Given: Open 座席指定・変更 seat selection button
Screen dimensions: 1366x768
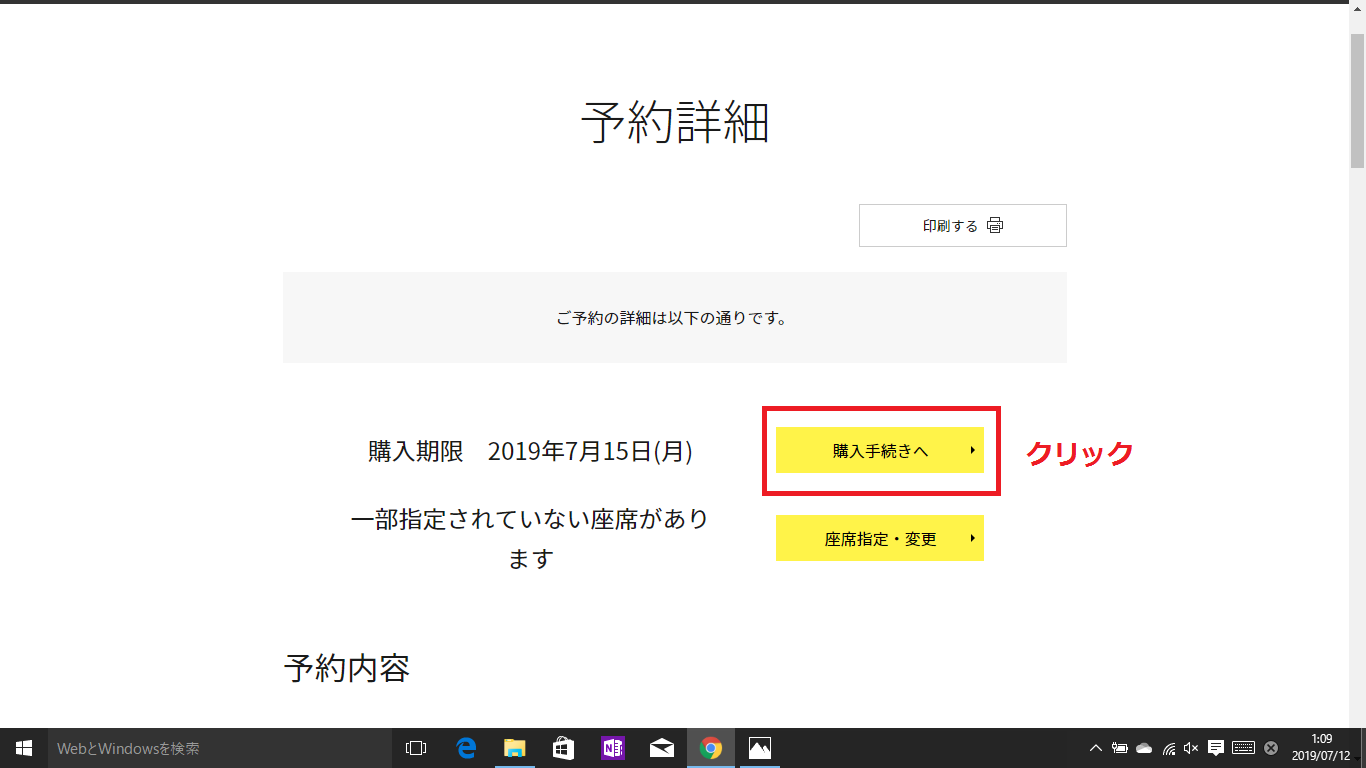Looking at the screenshot, I should (x=879, y=539).
